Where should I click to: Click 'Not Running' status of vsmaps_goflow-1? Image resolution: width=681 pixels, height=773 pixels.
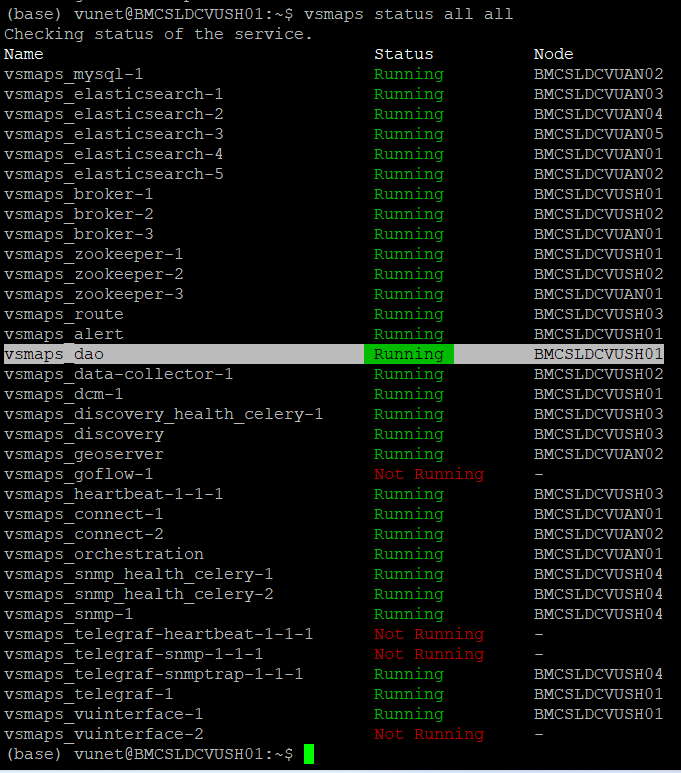click(x=429, y=474)
